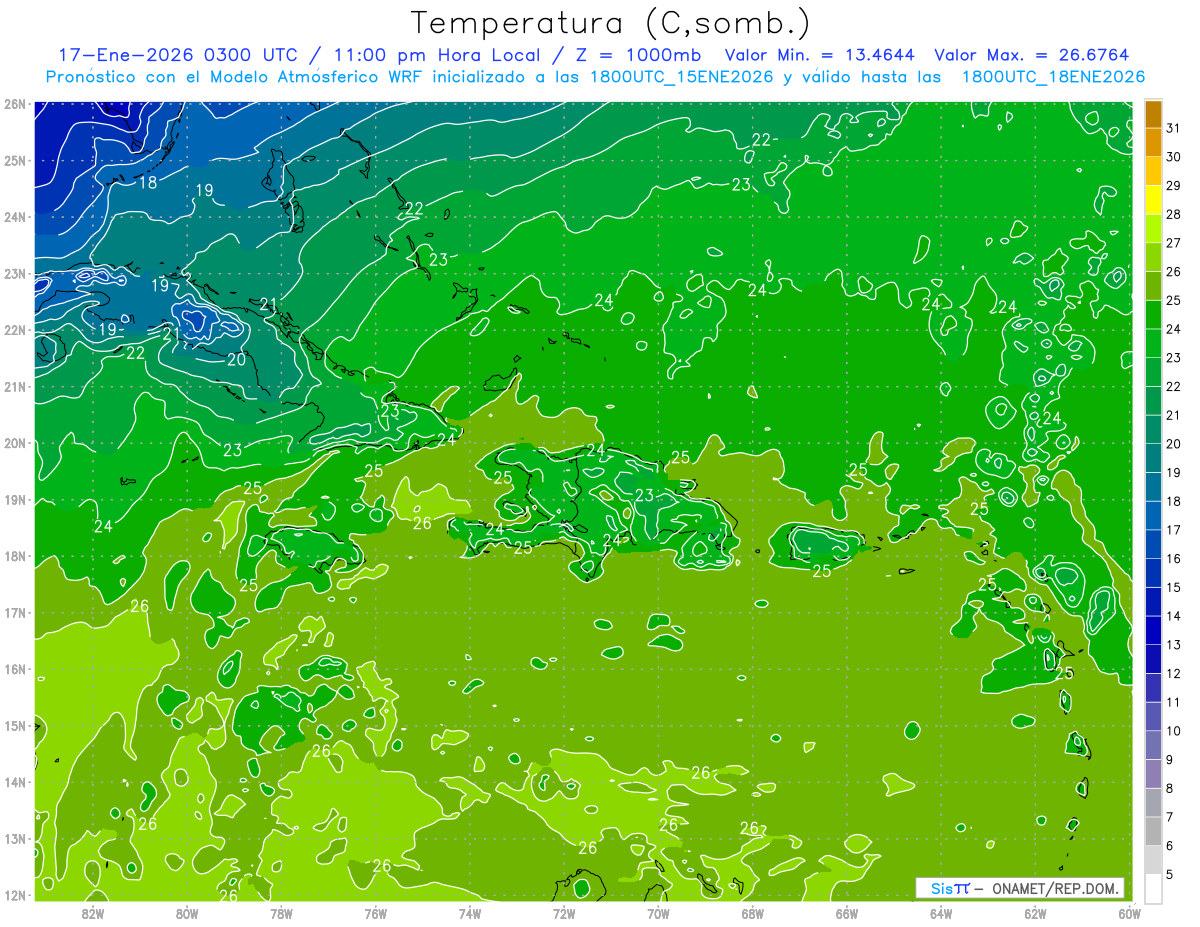This screenshot has height=927, width=1200.
Task: Select the valid-until time "1800UTC_18ENE2026"
Action: click(1052, 77)
